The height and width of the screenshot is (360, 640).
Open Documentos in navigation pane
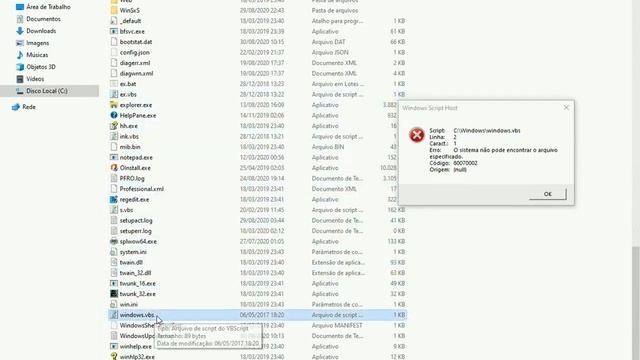(x=43, y=19)
